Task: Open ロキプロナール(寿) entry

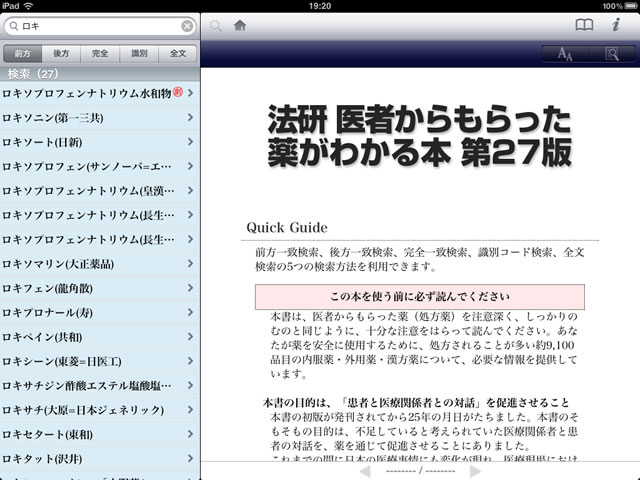Action: (100, 313)
